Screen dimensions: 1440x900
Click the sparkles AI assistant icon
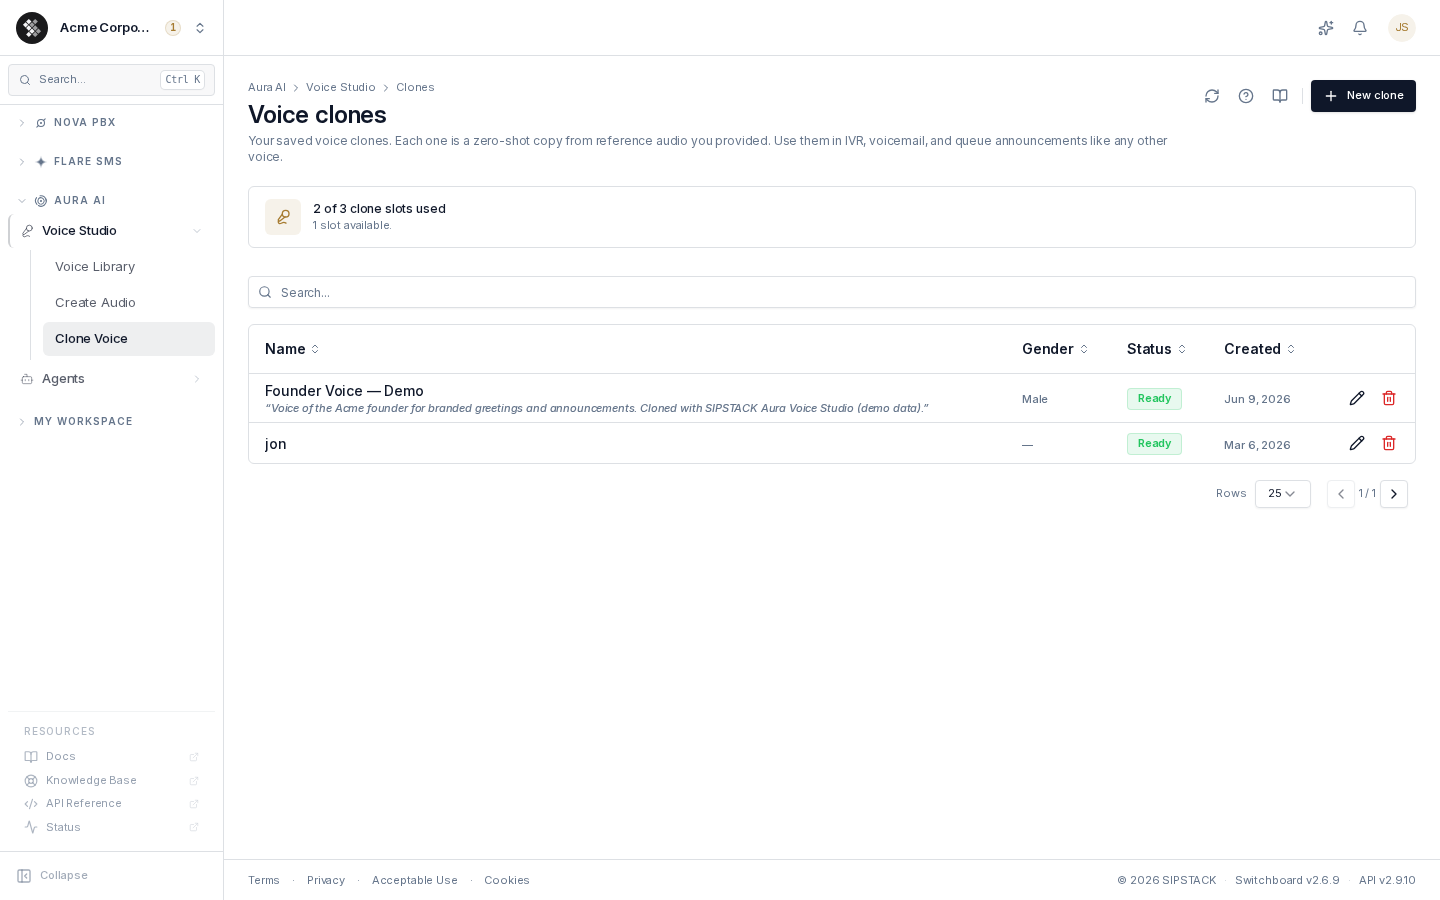click(x=1326, y=28)
